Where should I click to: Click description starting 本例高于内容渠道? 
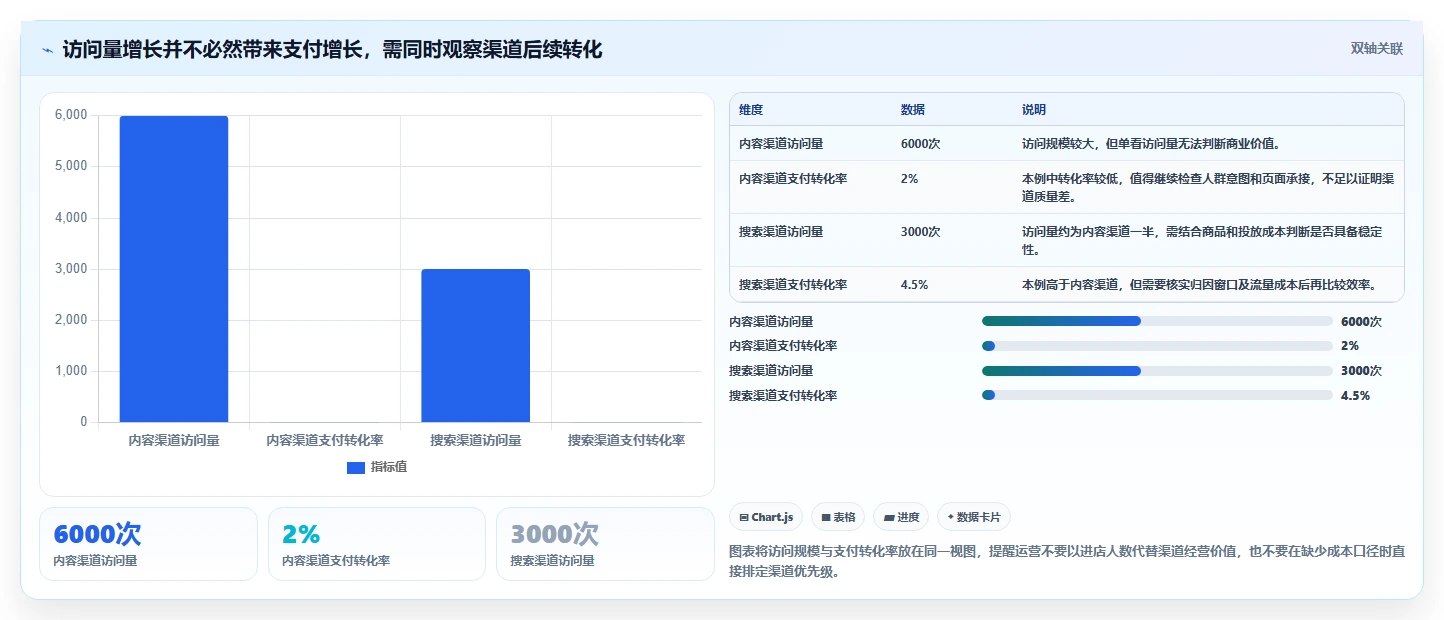[1199, 285]
